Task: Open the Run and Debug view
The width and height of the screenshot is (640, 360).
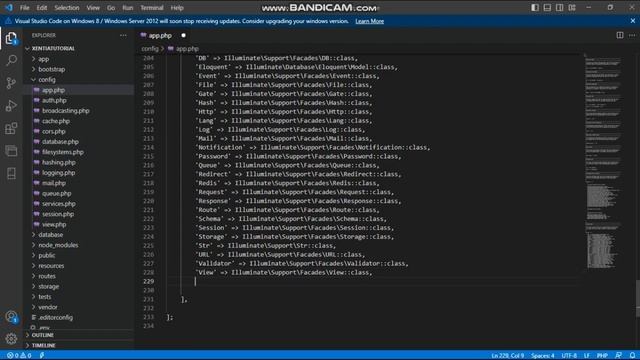Action: [x=11, y=106]
